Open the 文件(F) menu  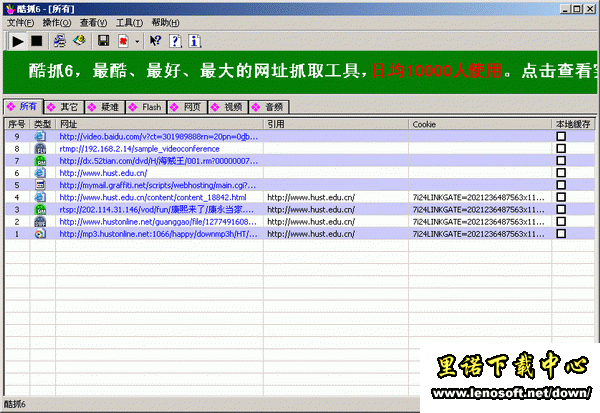[x=20, y=23]
